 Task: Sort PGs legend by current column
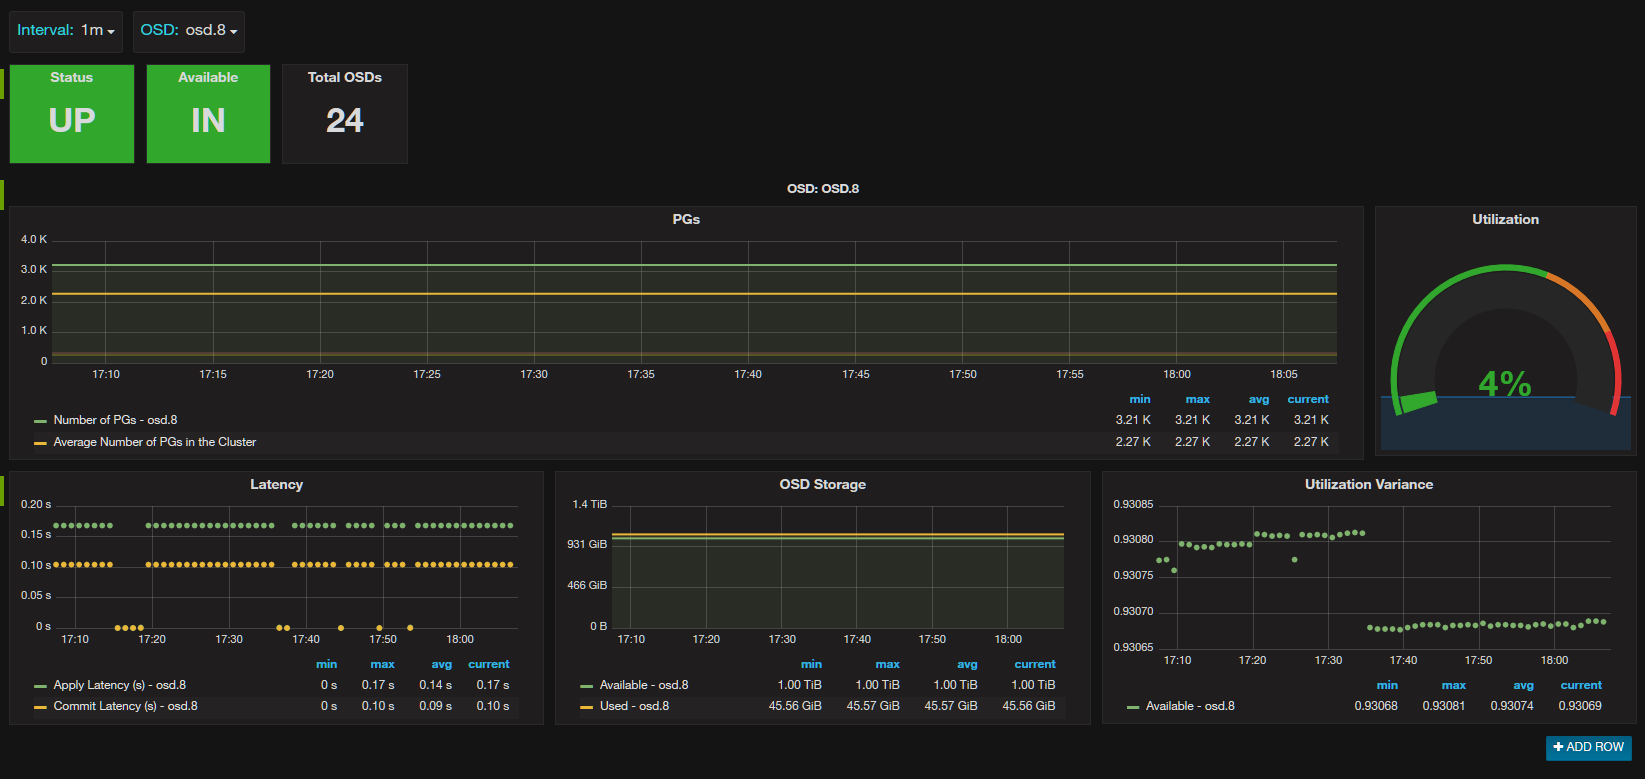pos(1307,399)
